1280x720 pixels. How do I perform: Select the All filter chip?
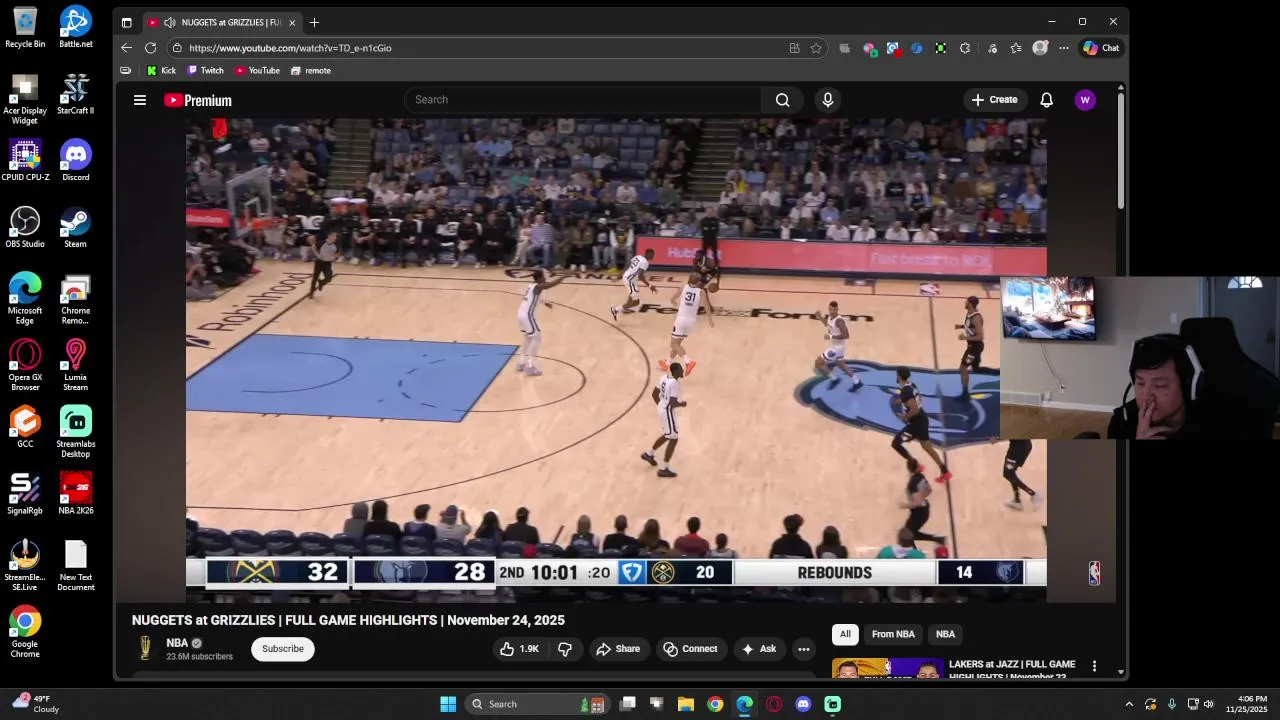(x=845, y=634)
